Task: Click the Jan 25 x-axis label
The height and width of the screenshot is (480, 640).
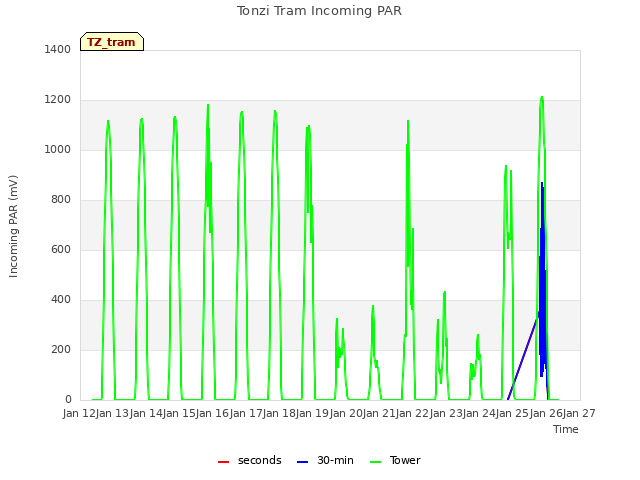Action: [513, 413]
